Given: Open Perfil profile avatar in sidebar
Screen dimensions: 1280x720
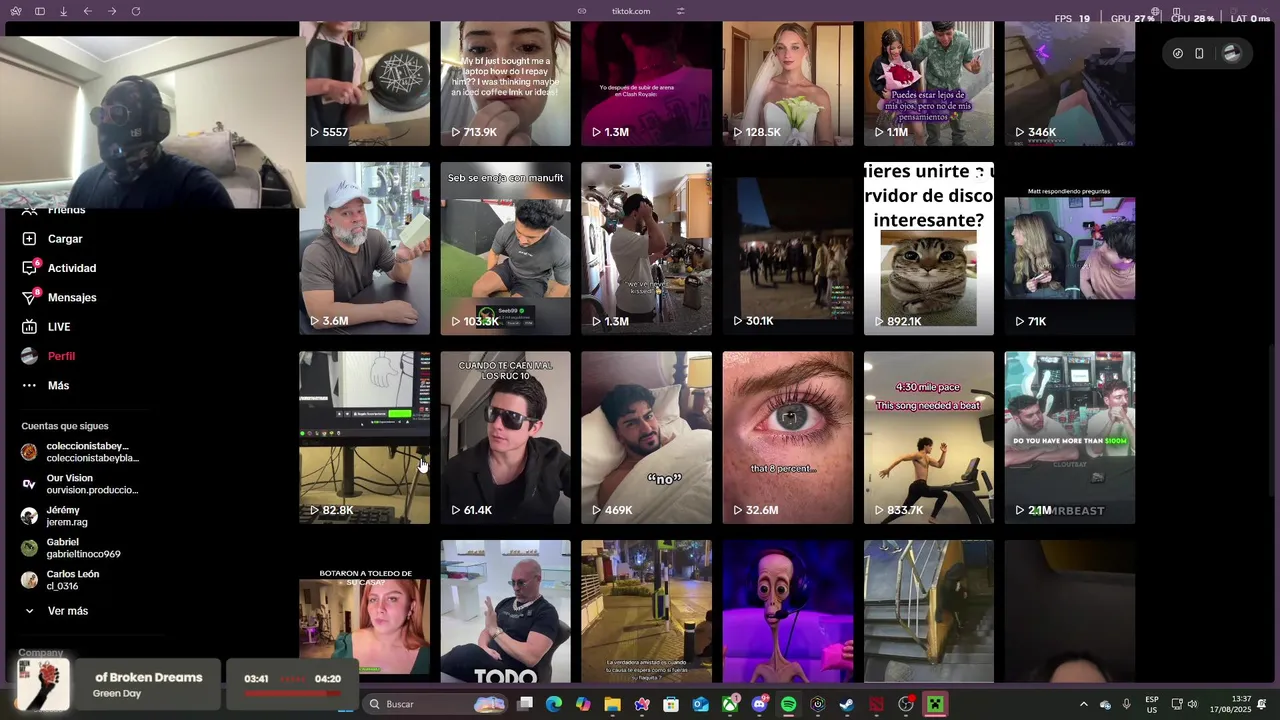Looking at the screenshot, I should (x=29, y=356).
